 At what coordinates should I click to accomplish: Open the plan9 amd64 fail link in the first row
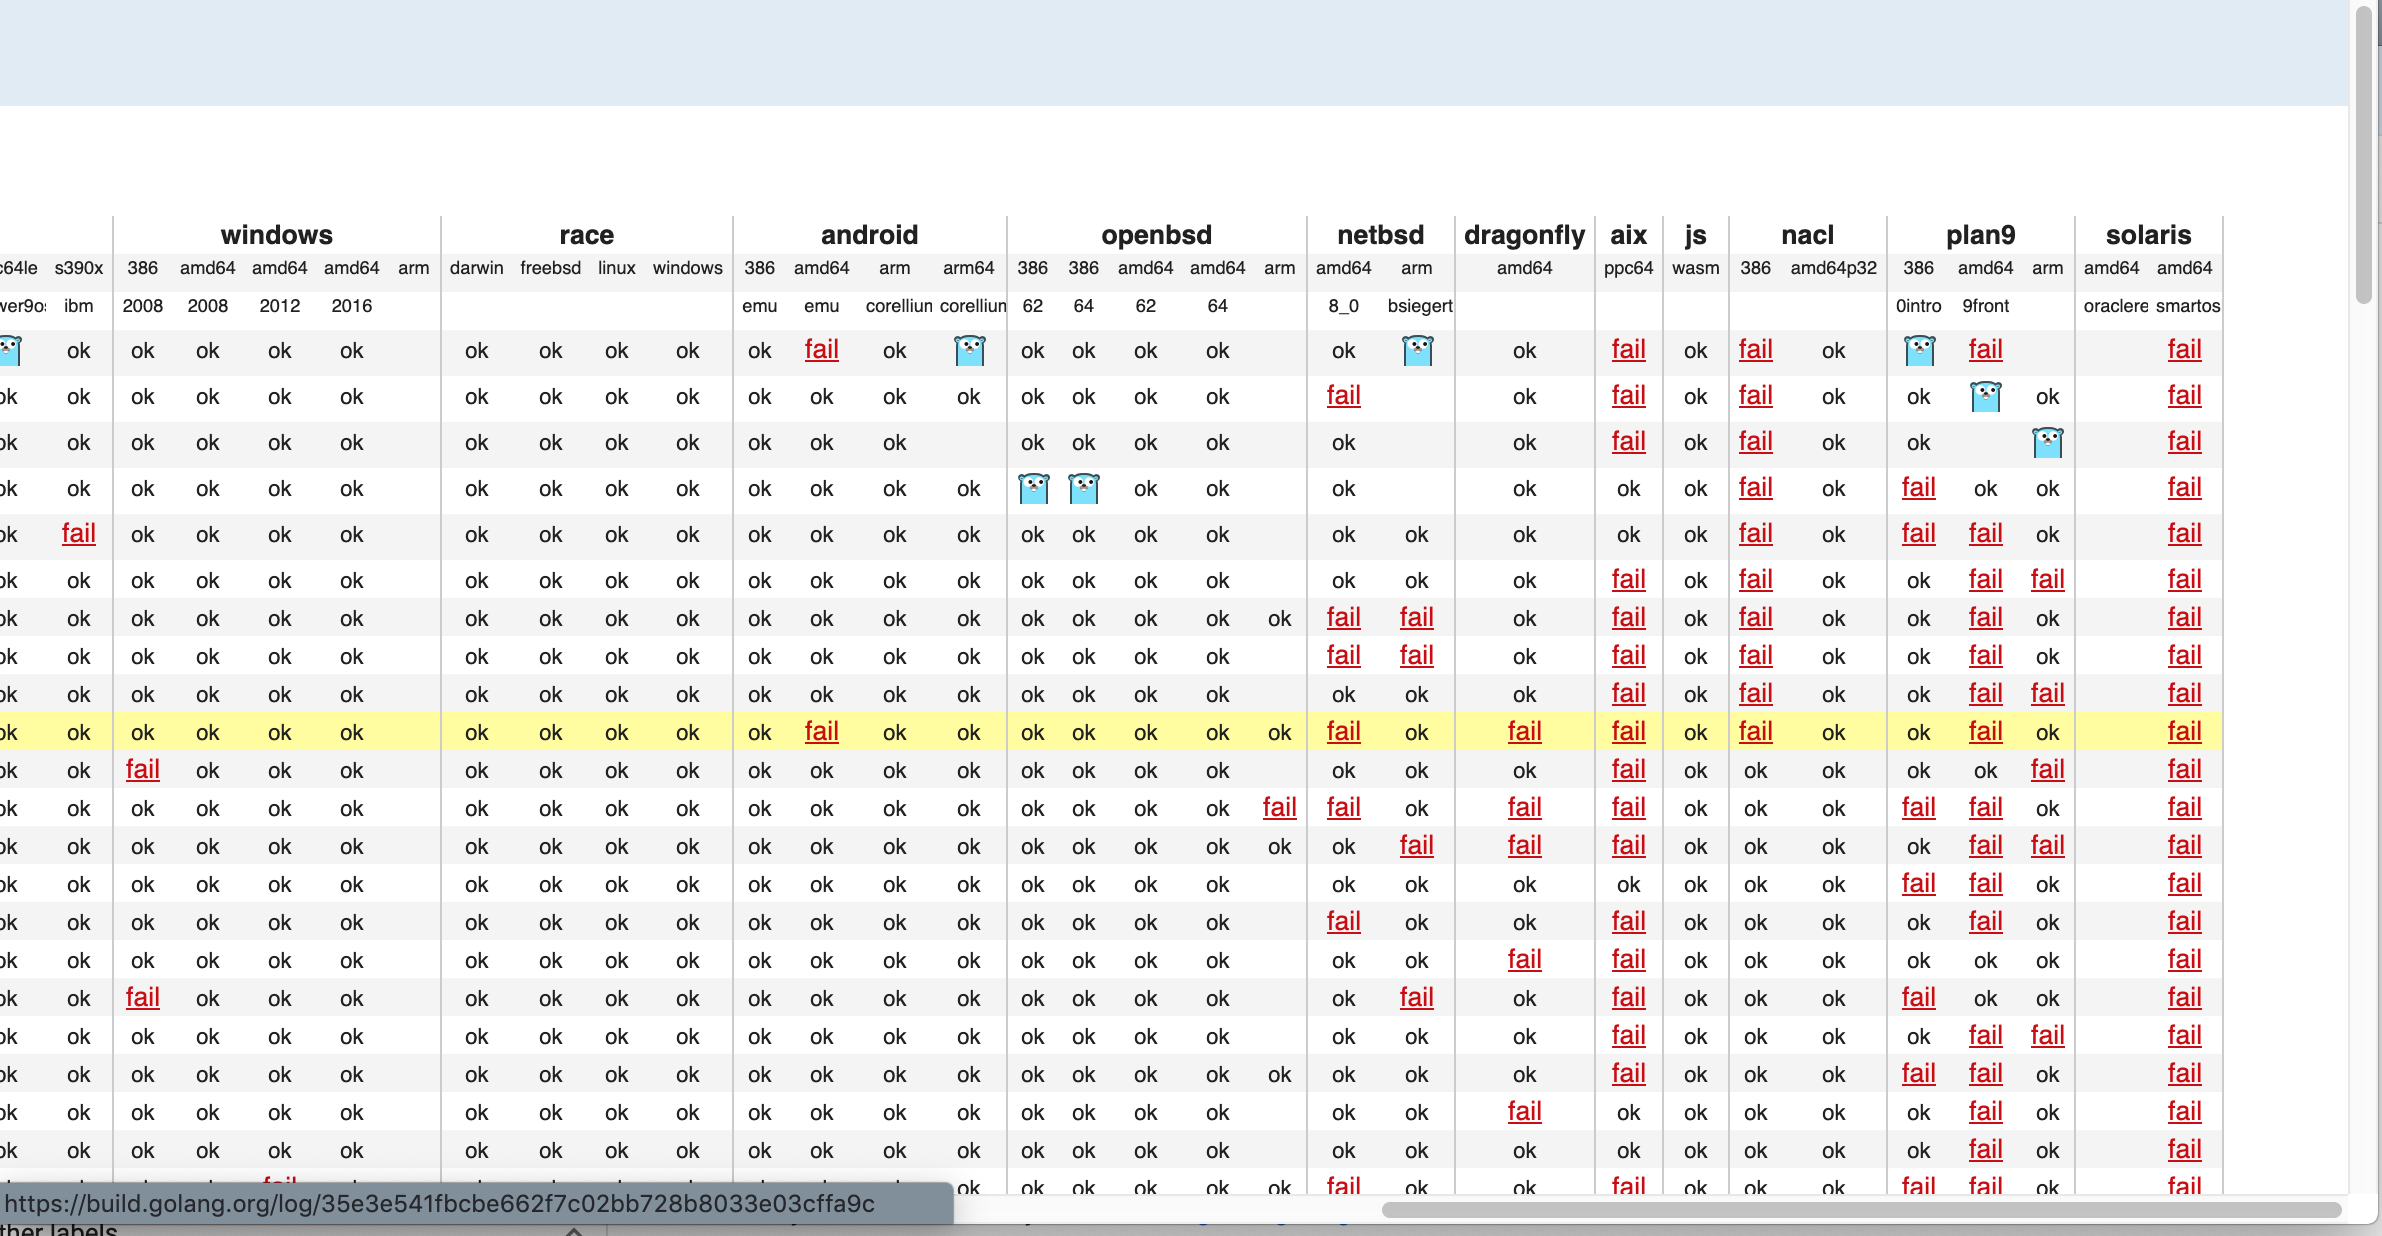1986,350
